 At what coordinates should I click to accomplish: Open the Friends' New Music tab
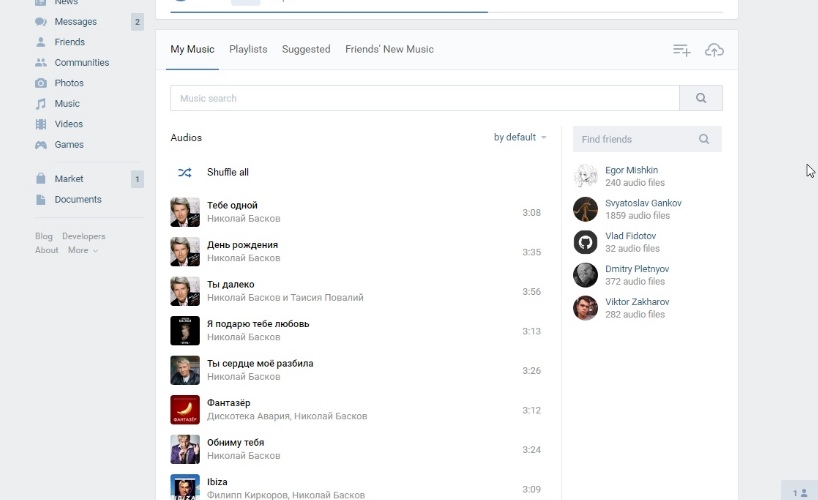(389, 49)
